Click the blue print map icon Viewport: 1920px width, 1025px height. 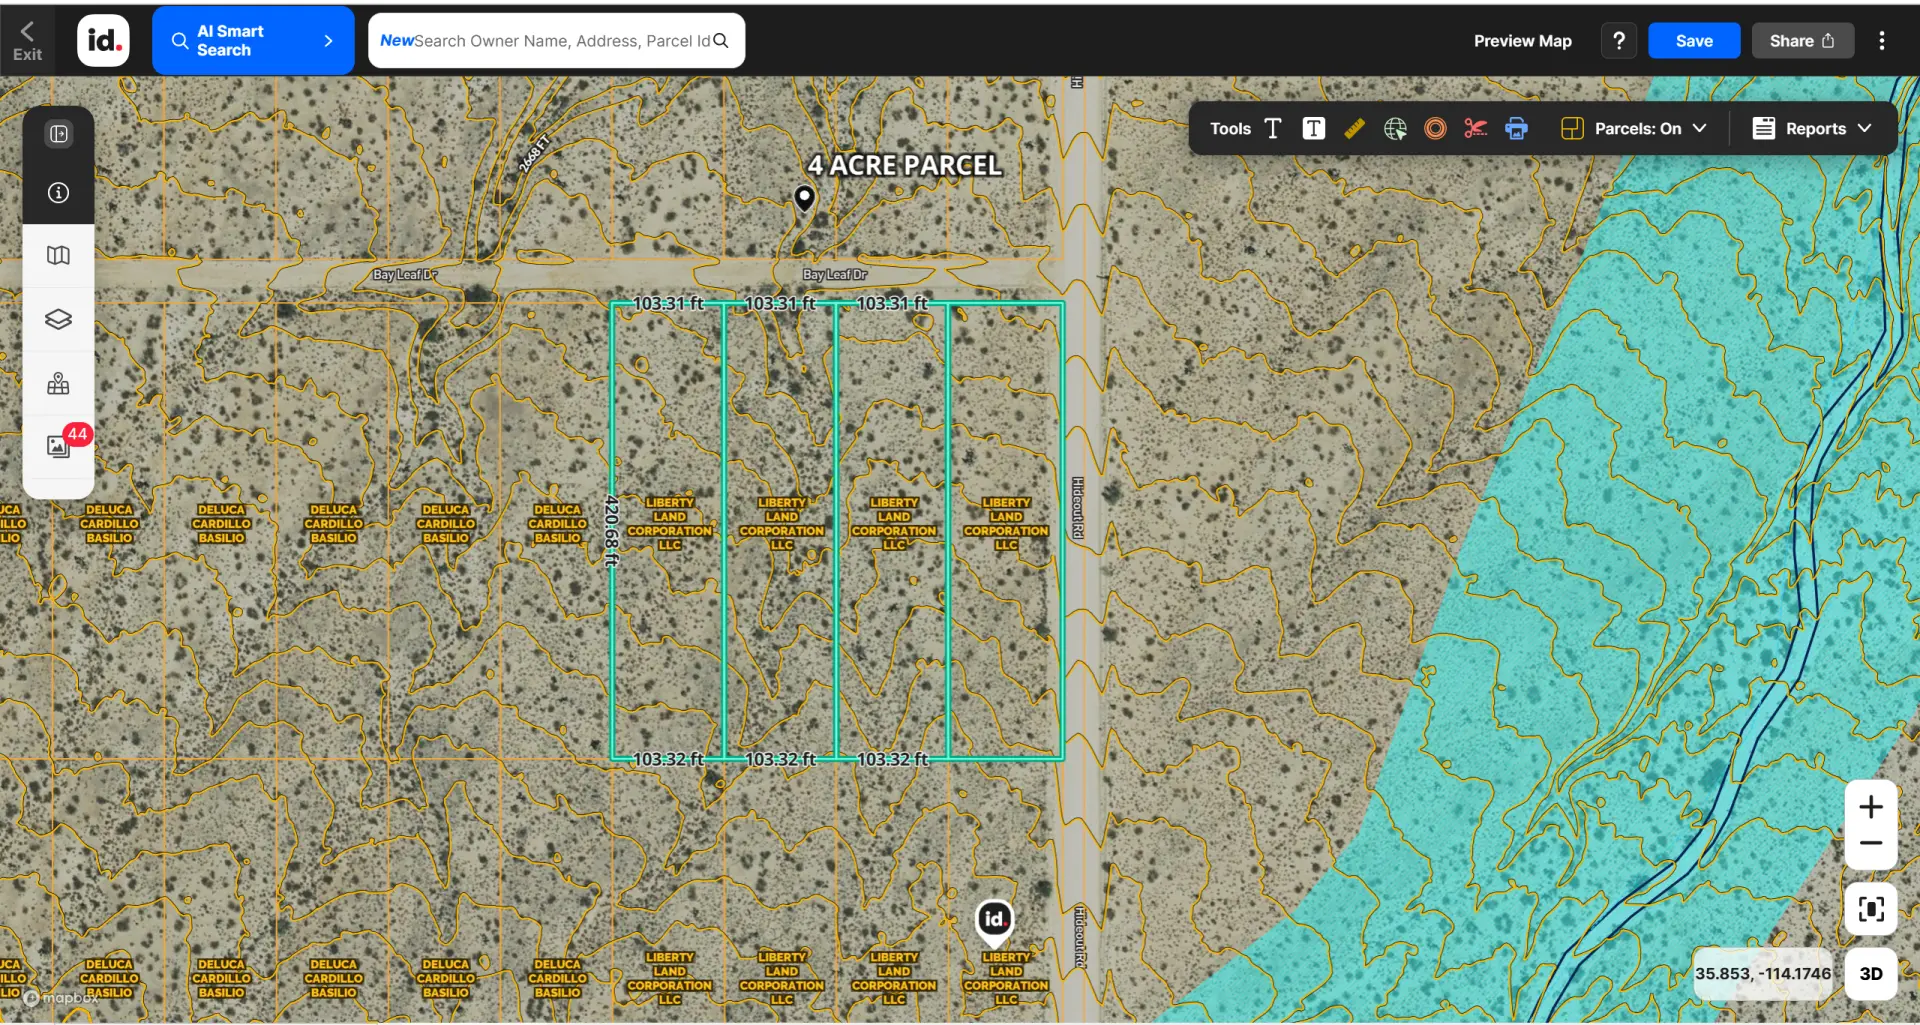(x=1516, y=129)
